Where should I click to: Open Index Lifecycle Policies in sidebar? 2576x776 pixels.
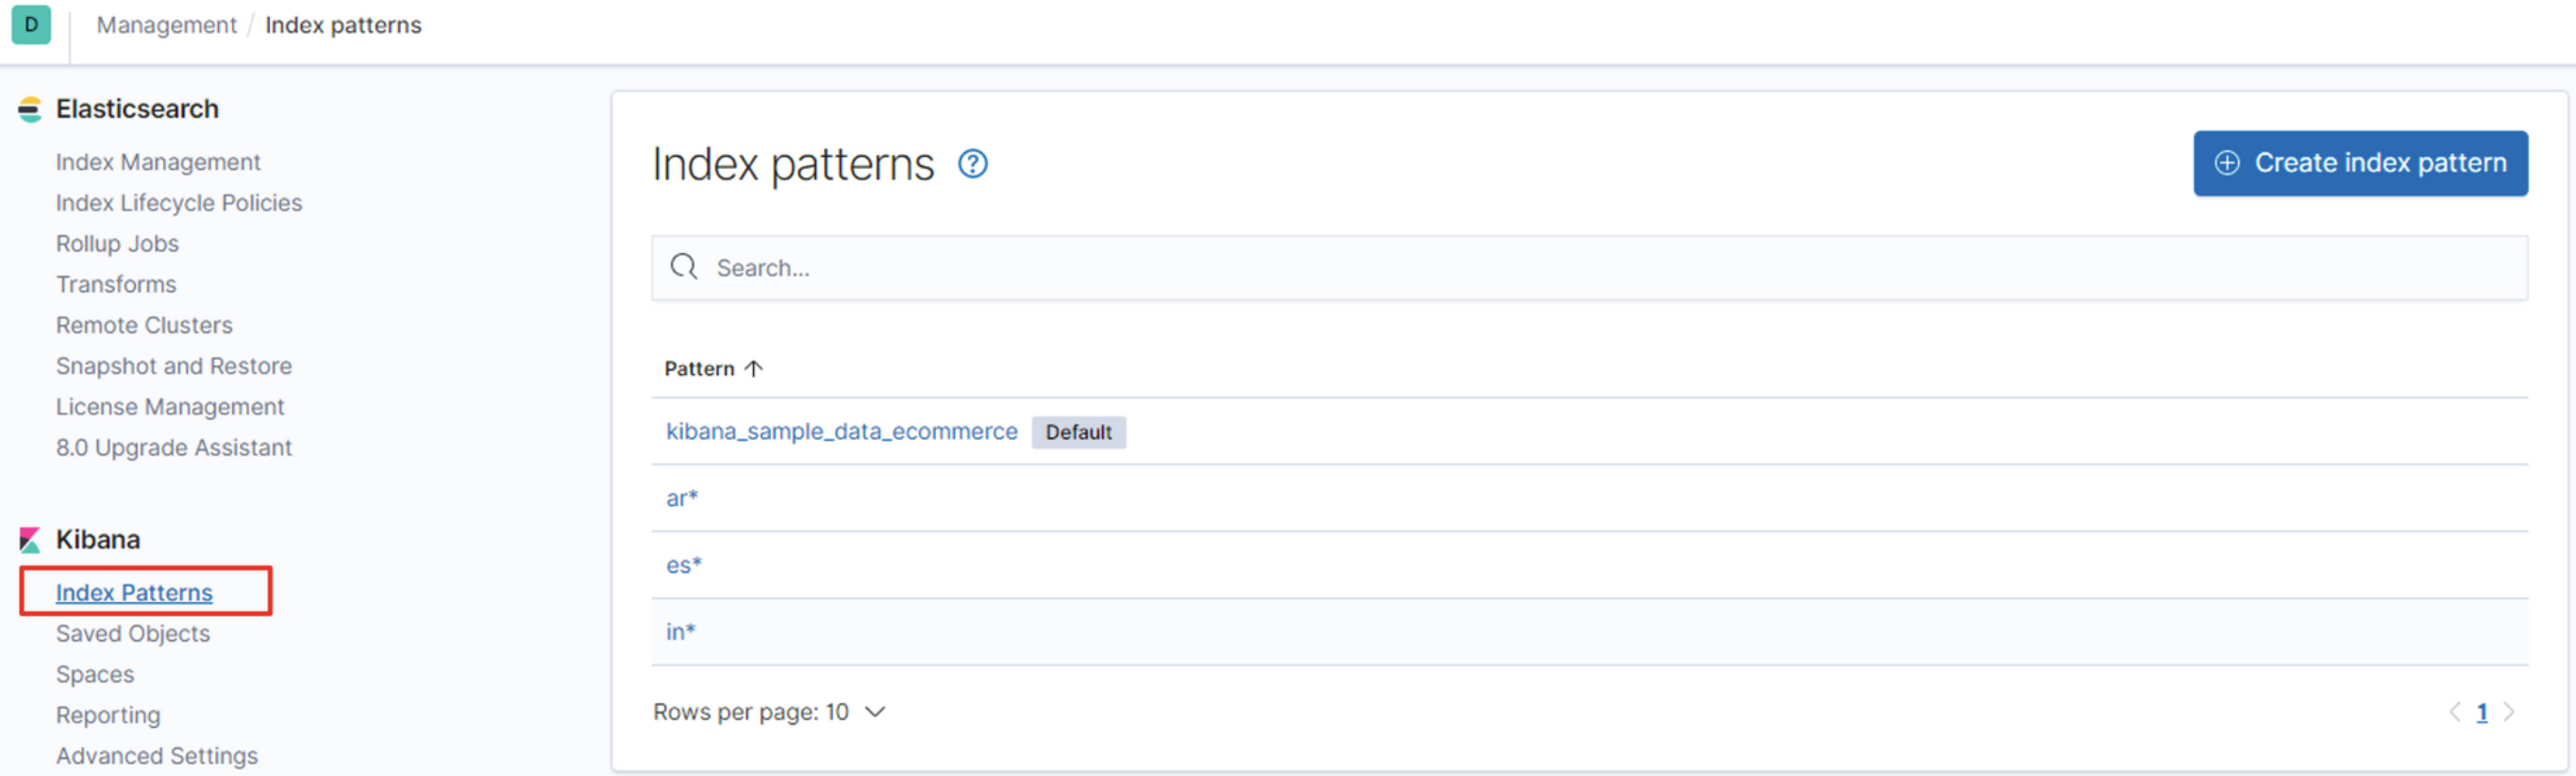pos(179,203)
